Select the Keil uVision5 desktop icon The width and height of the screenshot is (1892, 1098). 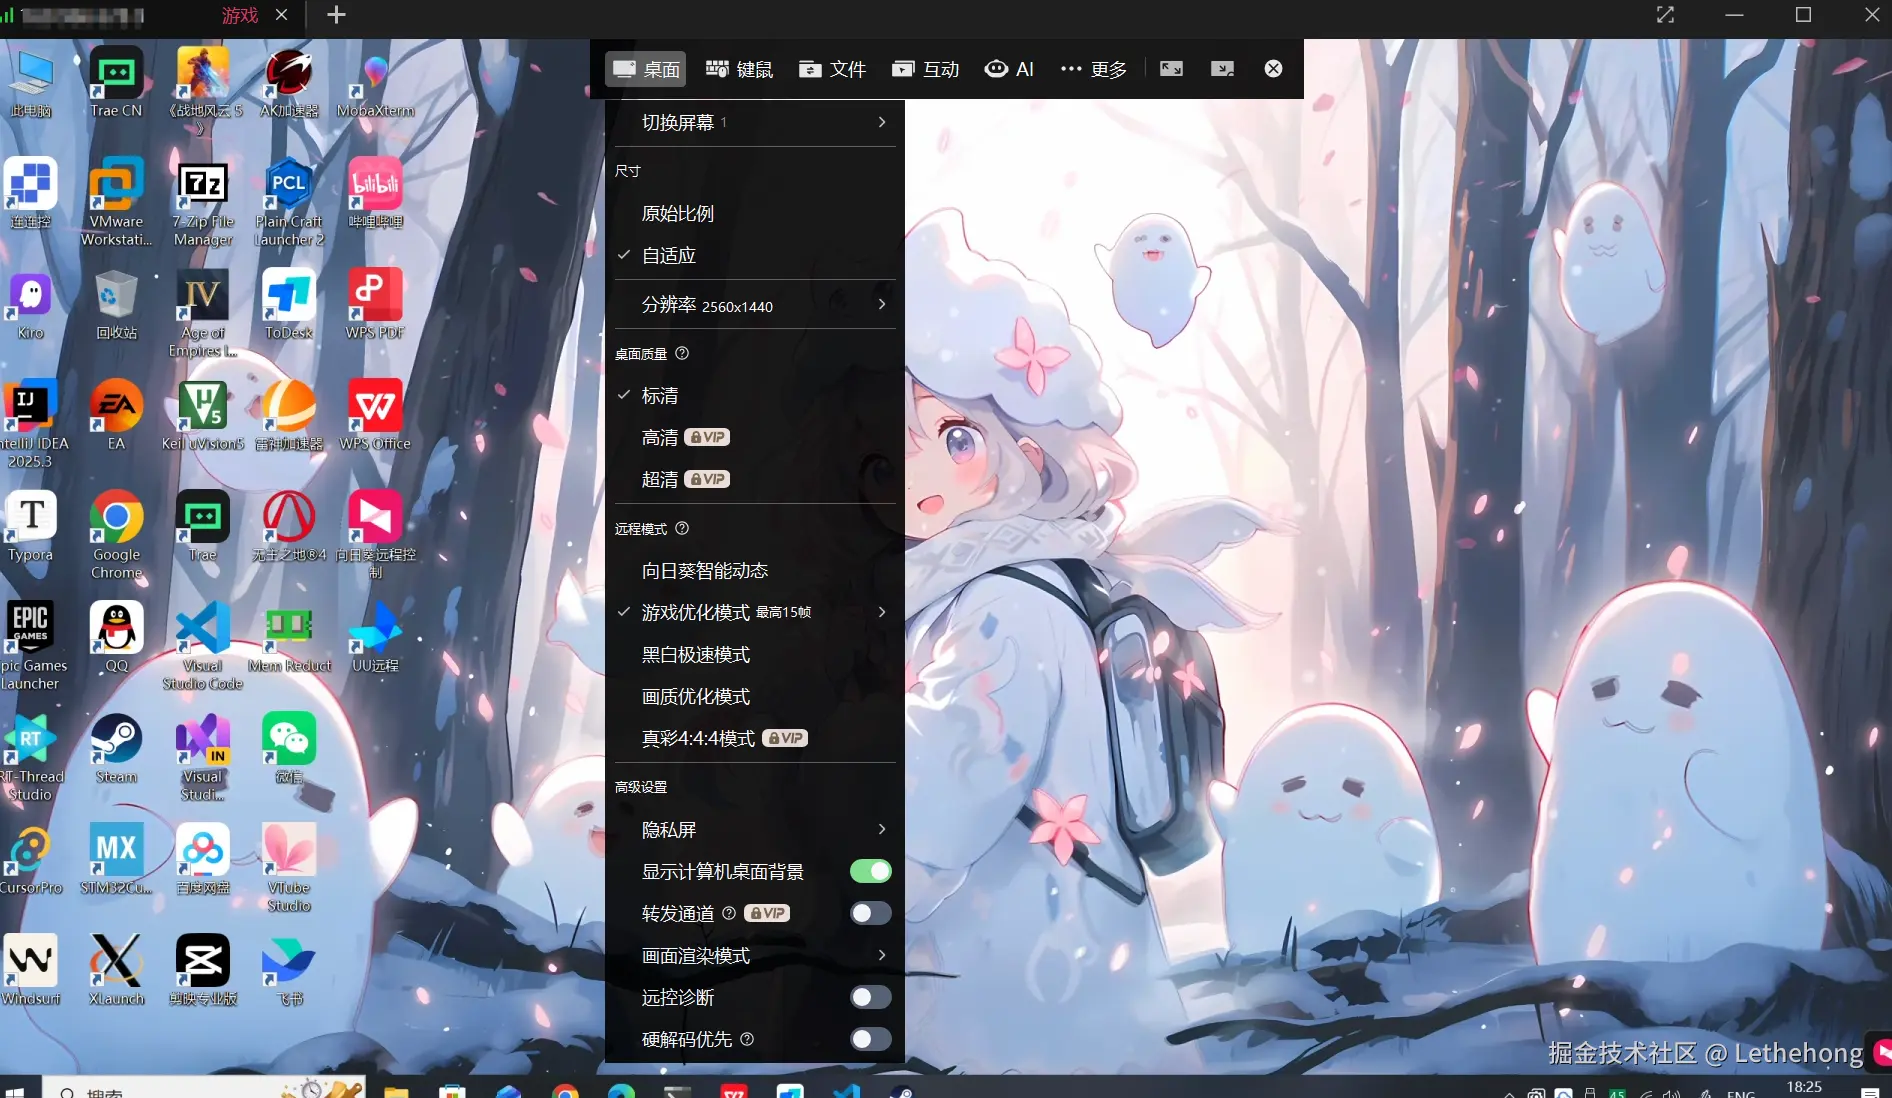pos(203,415)
